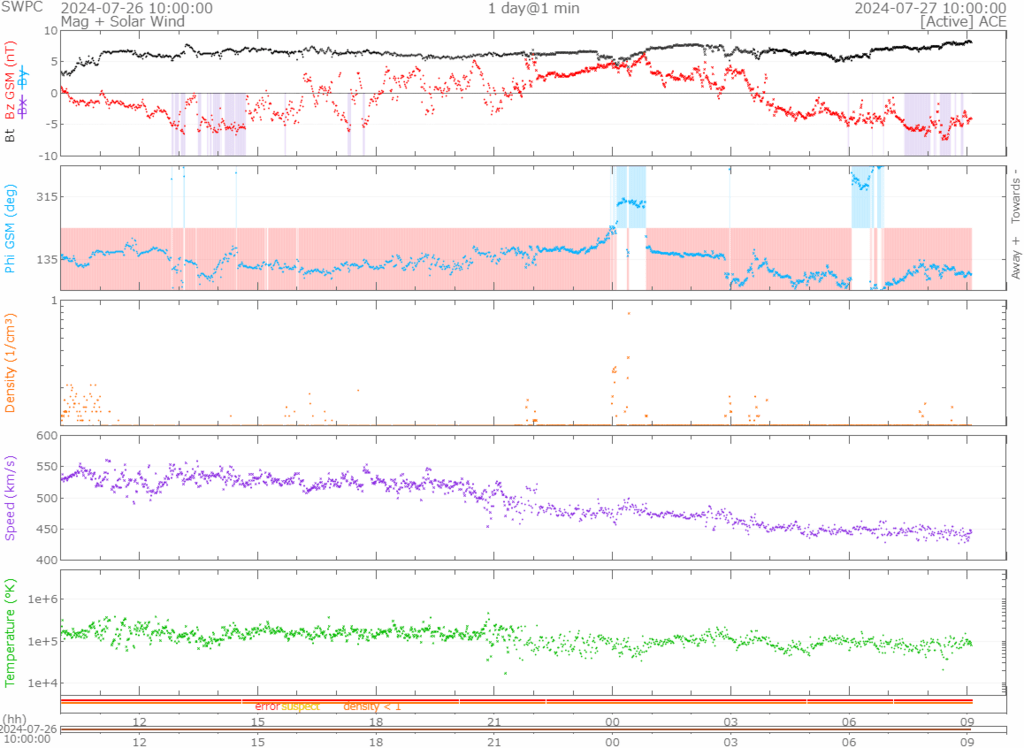Click the 00 hour tick on the time axis

click(x=612, y=721)
